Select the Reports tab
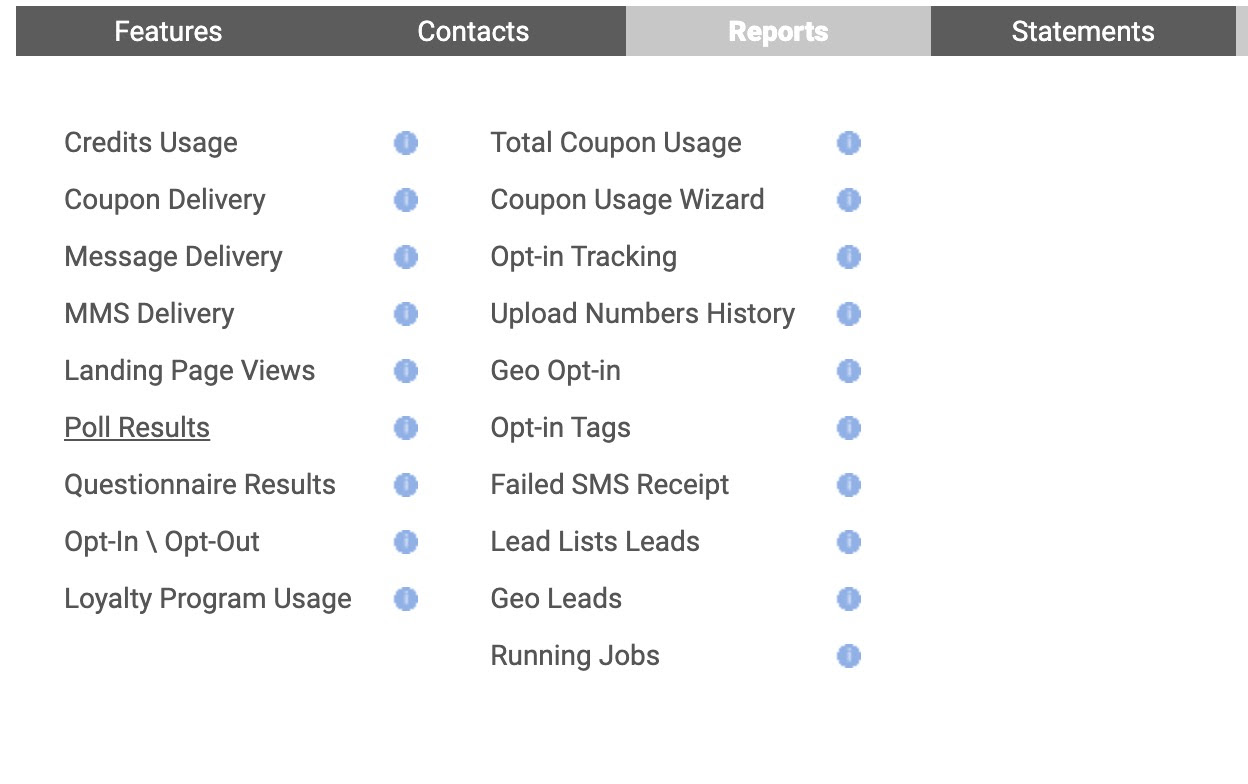The image size is (1248, 784). coord(778,31)
